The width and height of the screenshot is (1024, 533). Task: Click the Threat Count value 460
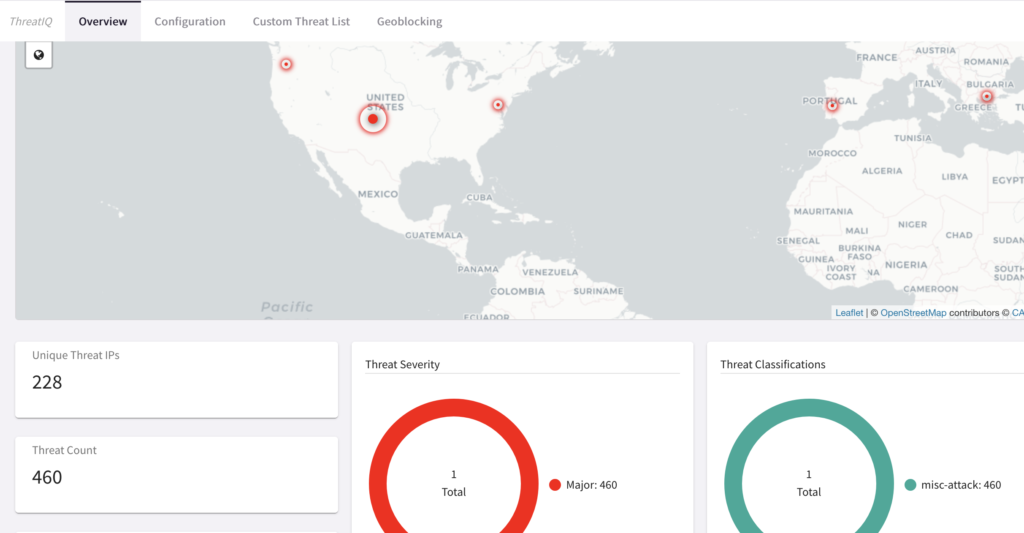click(x=47, y=477)
